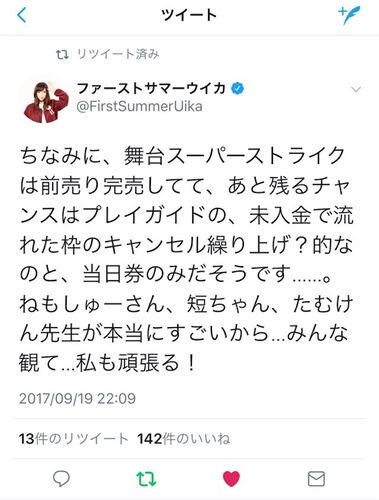Go back using the left chevron

(x=22, y=15)
